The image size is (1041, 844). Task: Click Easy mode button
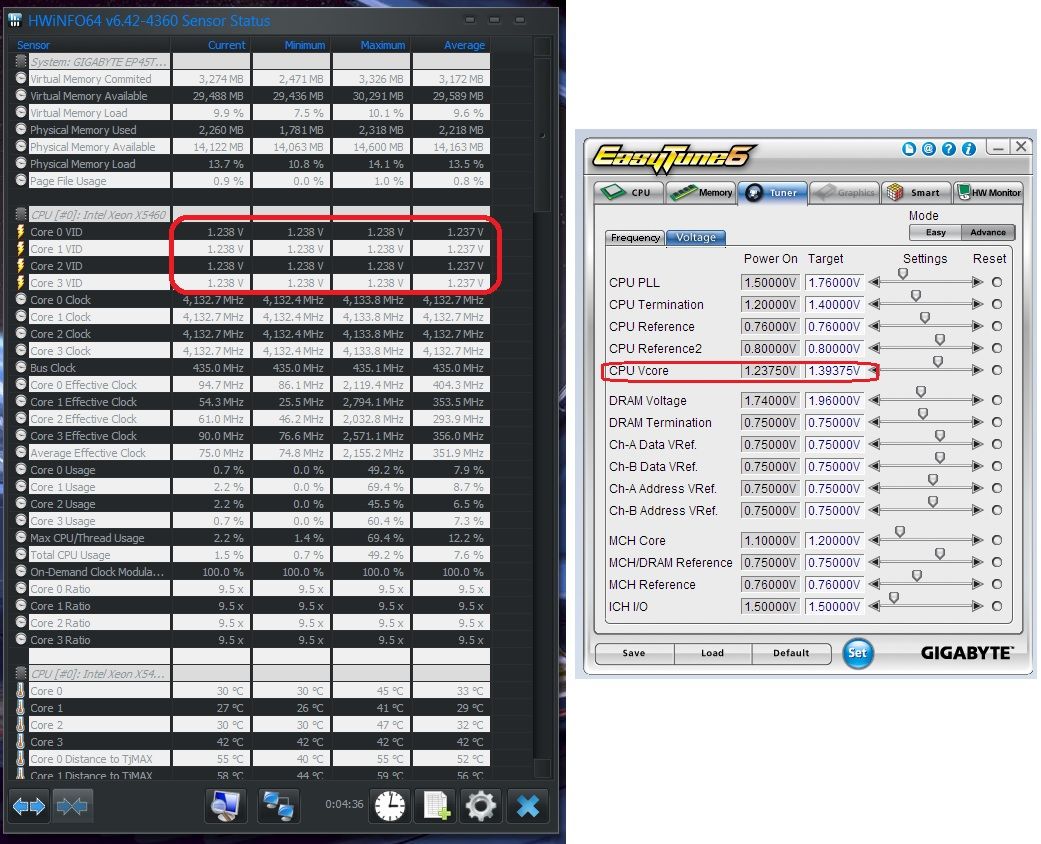tap(935, 232)
